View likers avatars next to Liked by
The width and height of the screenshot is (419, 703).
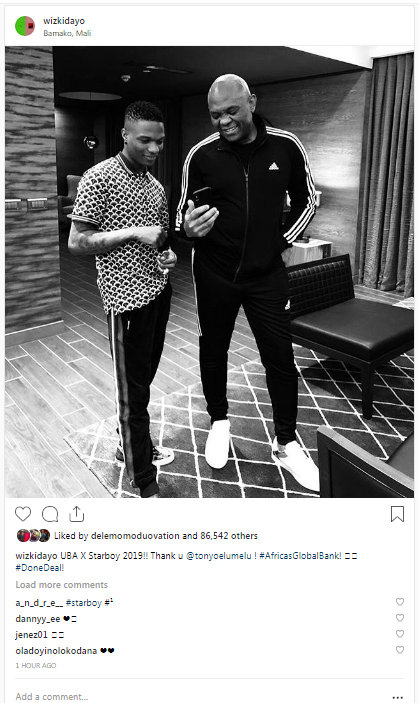pyautogui.click(x=33, y=535)
